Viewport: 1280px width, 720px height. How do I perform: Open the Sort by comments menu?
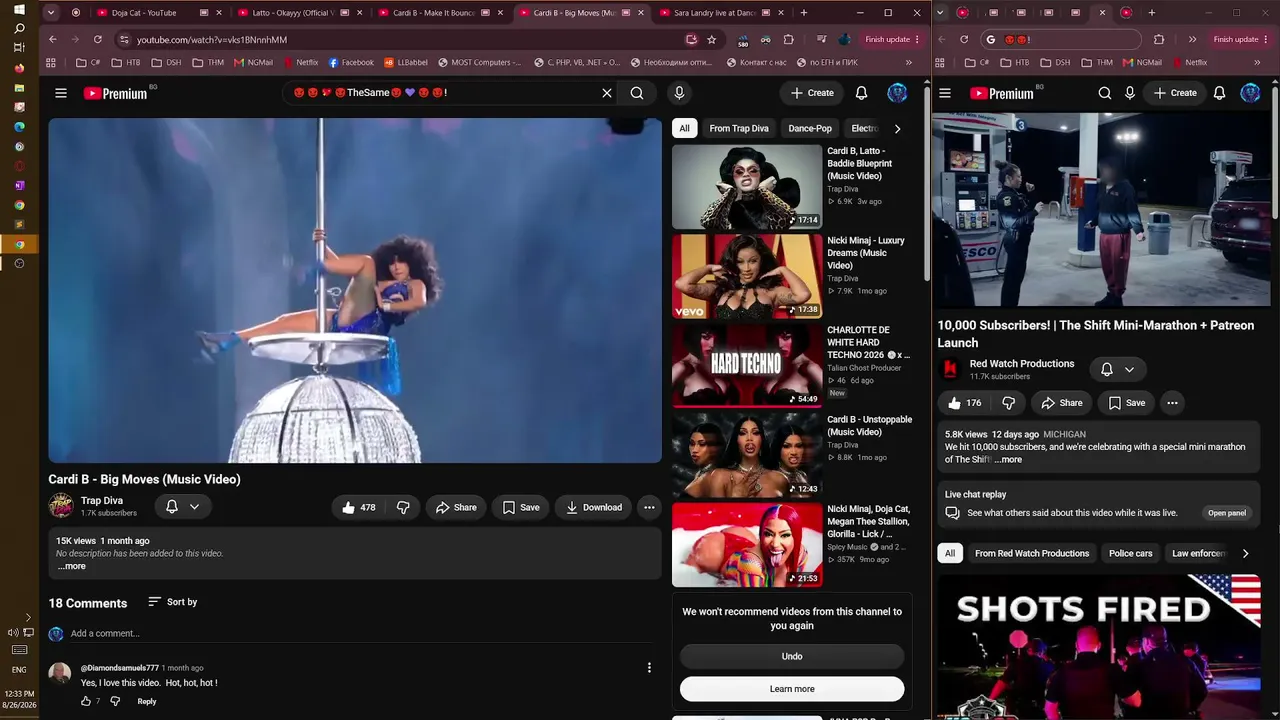click(x=172, y=602)
